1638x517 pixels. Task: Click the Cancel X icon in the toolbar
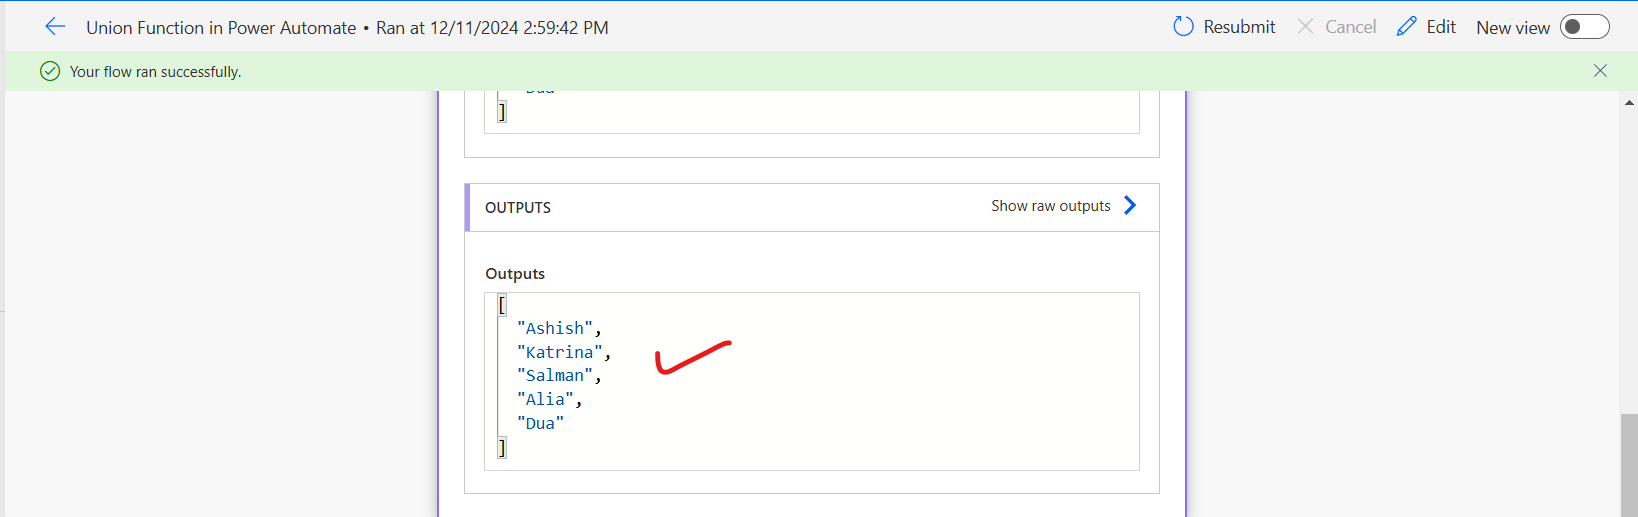1305,27
